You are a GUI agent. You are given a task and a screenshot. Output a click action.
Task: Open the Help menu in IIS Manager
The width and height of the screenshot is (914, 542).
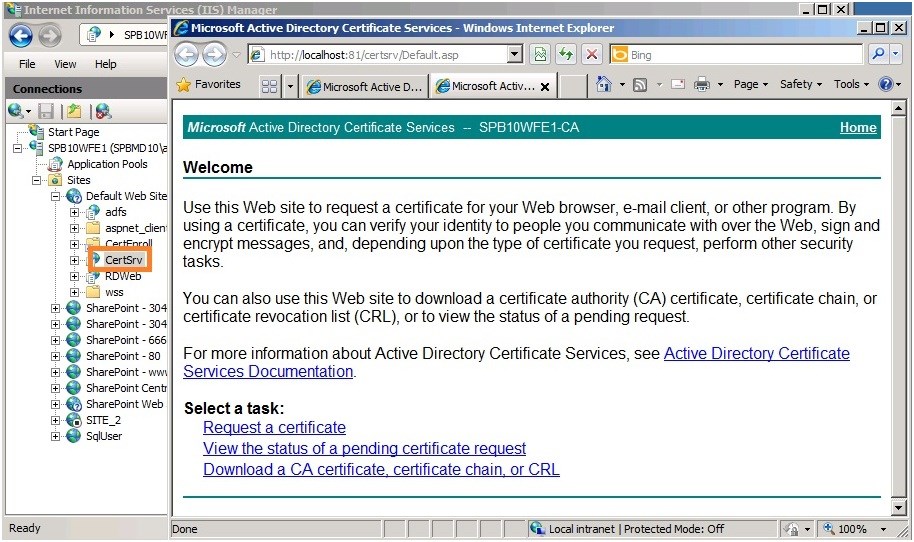[x=106, y=64]
